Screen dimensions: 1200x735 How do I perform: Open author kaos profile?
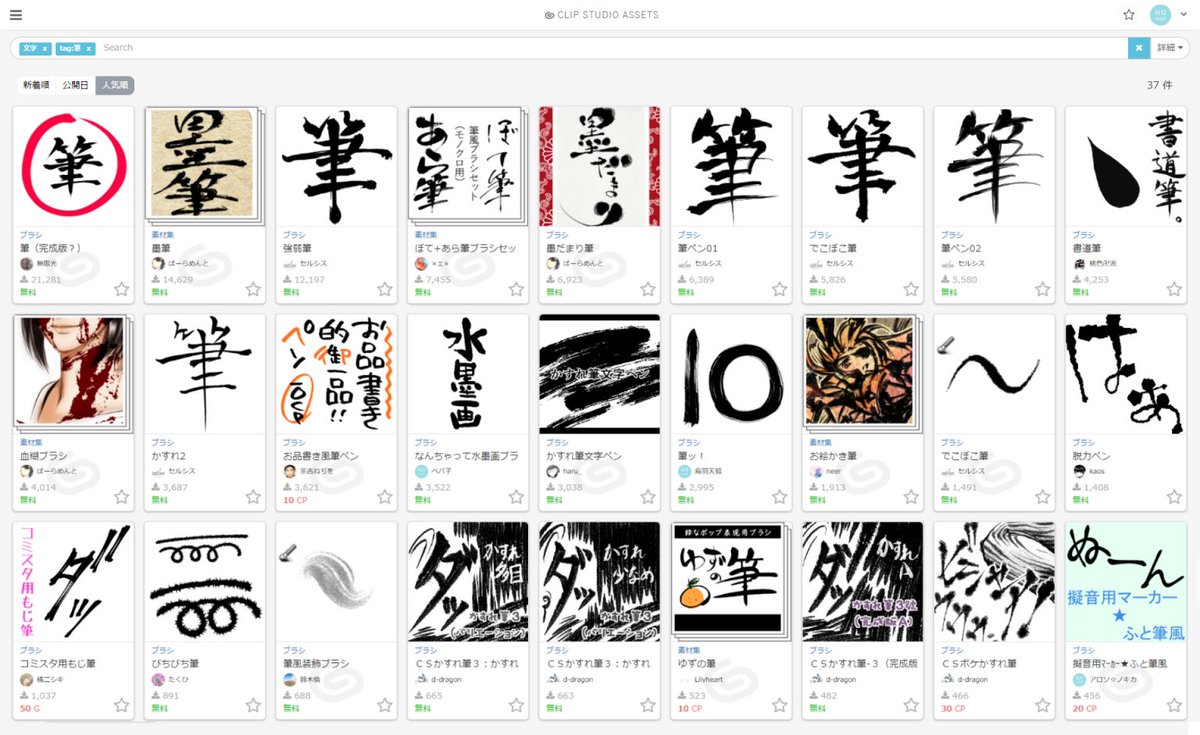(1098, 471)
